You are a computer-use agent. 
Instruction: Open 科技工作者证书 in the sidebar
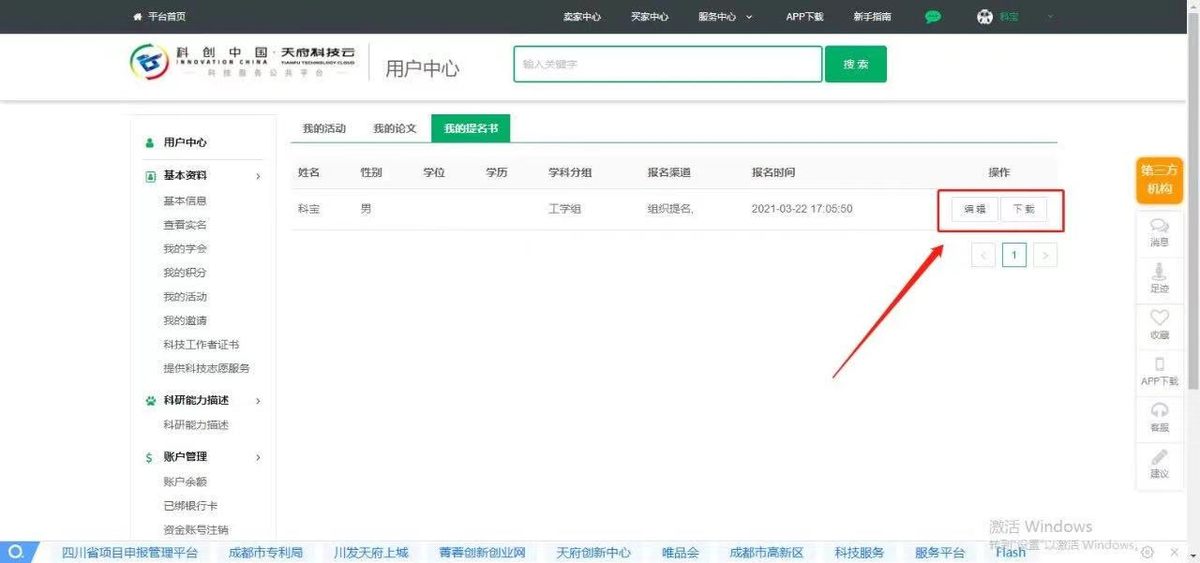(x=201, y=344)
